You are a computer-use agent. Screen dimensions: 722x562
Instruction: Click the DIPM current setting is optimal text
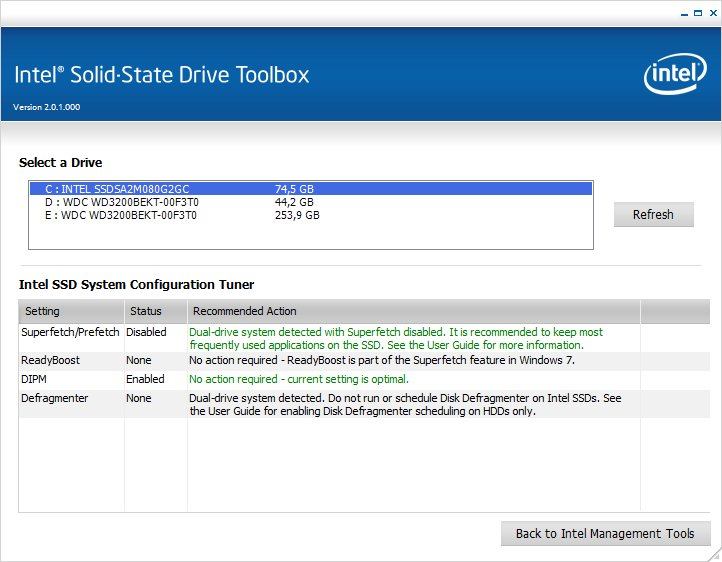(x=299, y=379)
